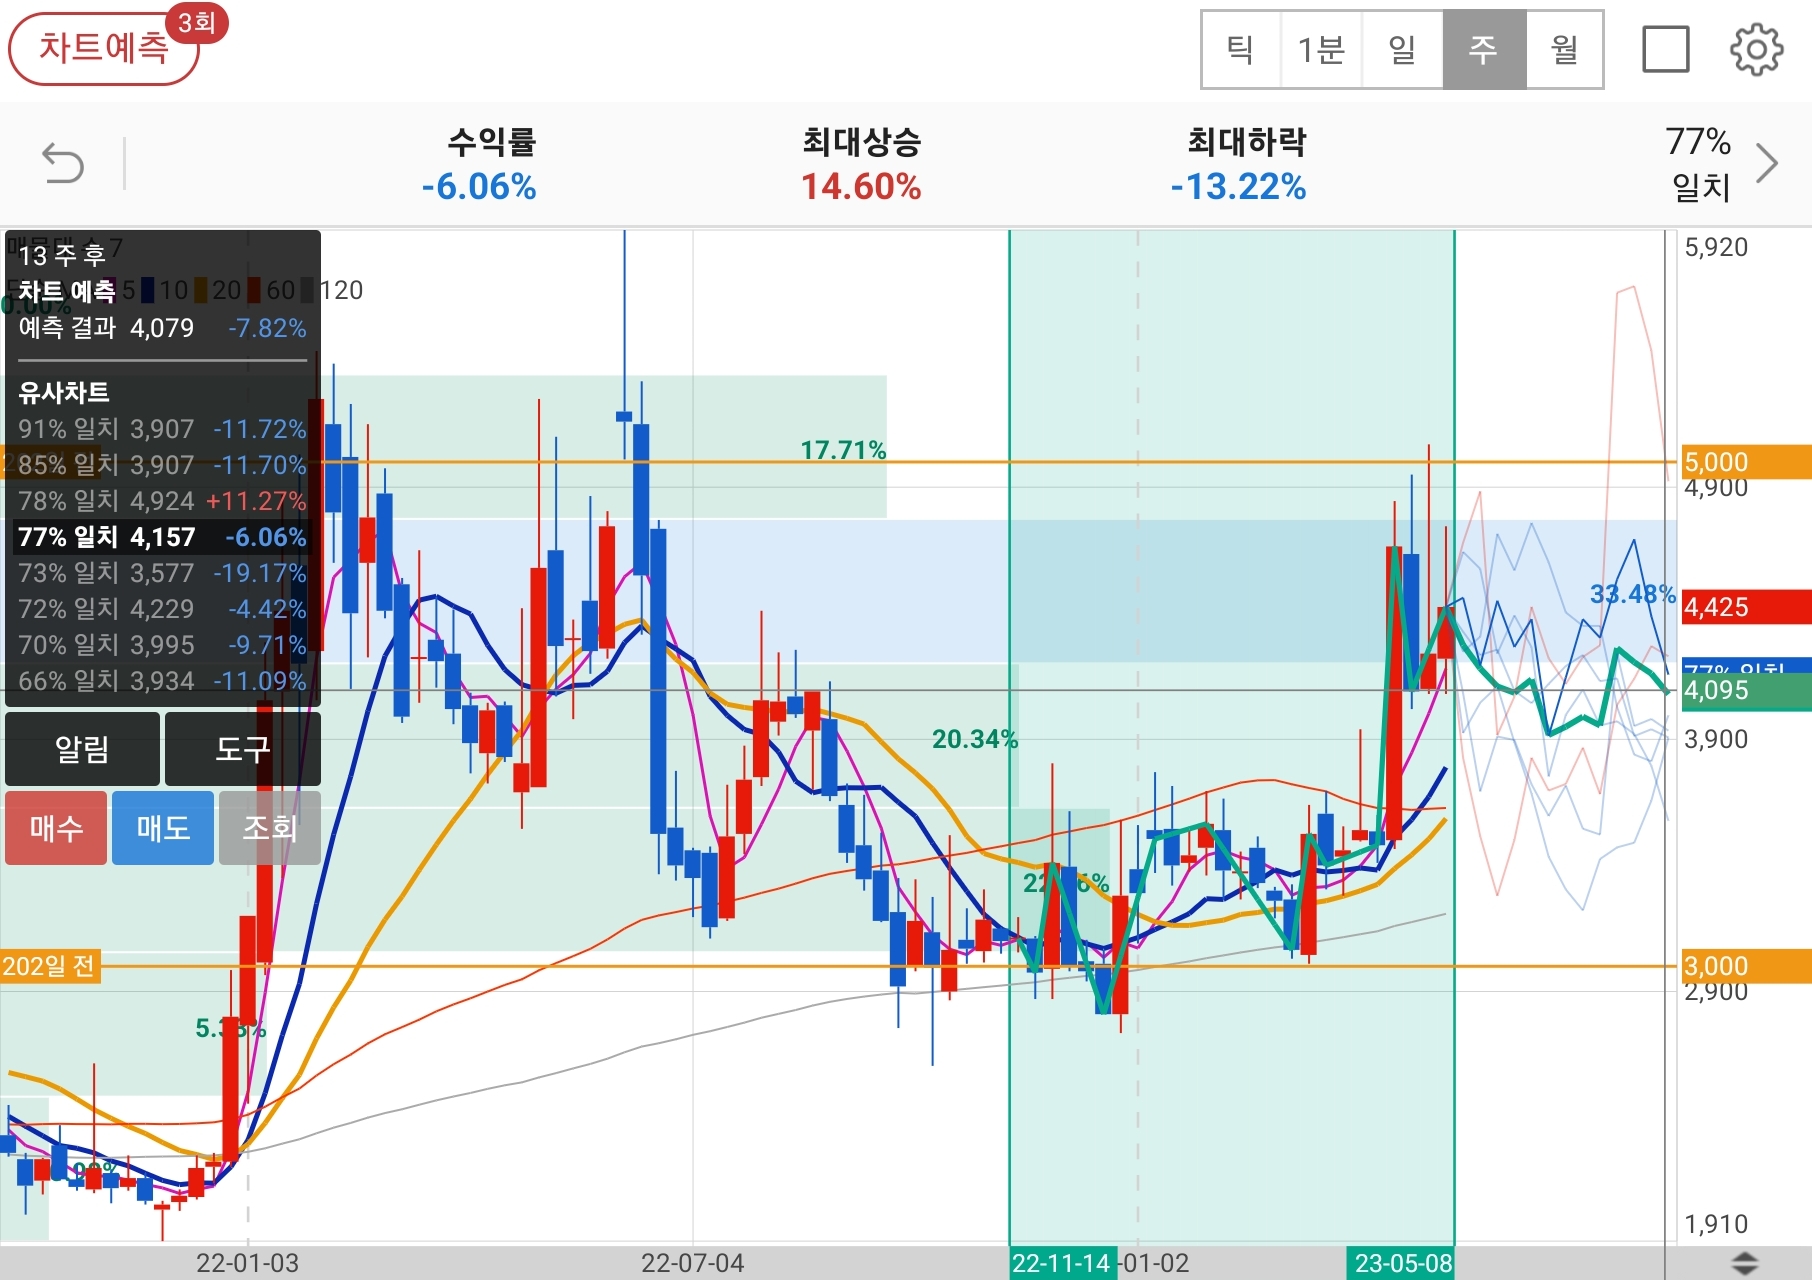
Task: Click the 20 moving average legend
Action: coord(219,290)
